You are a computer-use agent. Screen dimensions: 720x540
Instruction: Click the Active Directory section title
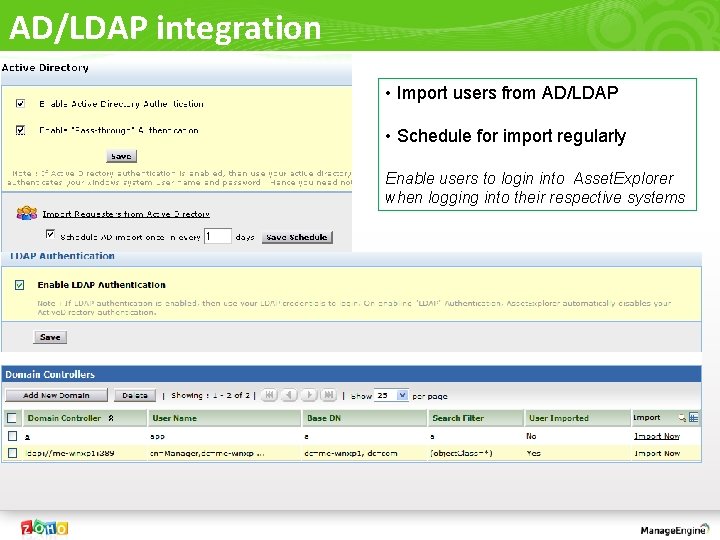pyautogui.click(x=45, y=68)
